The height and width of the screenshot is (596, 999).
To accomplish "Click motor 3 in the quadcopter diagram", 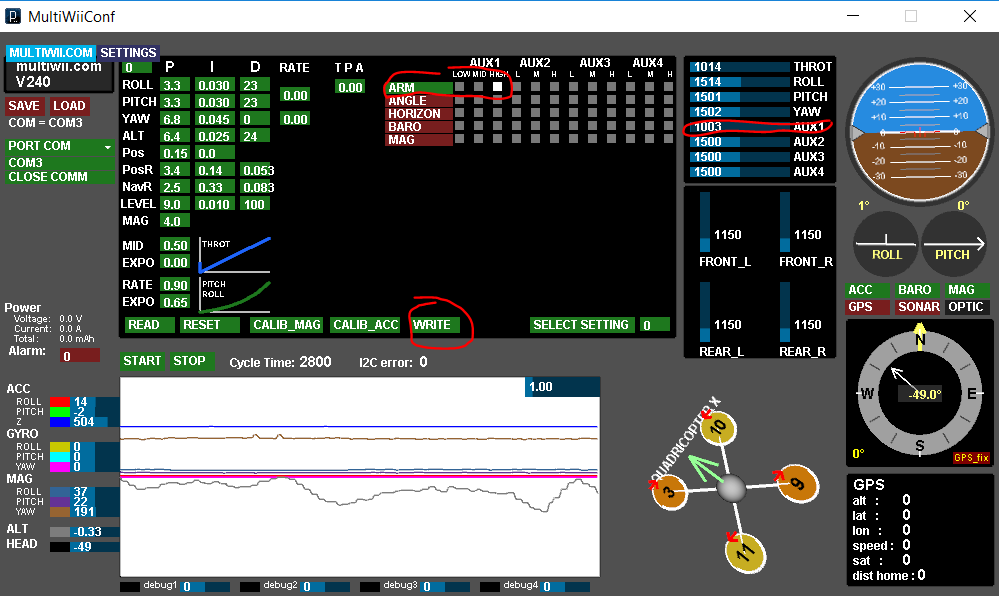I will pyautogui.click(x=670, y=491).
